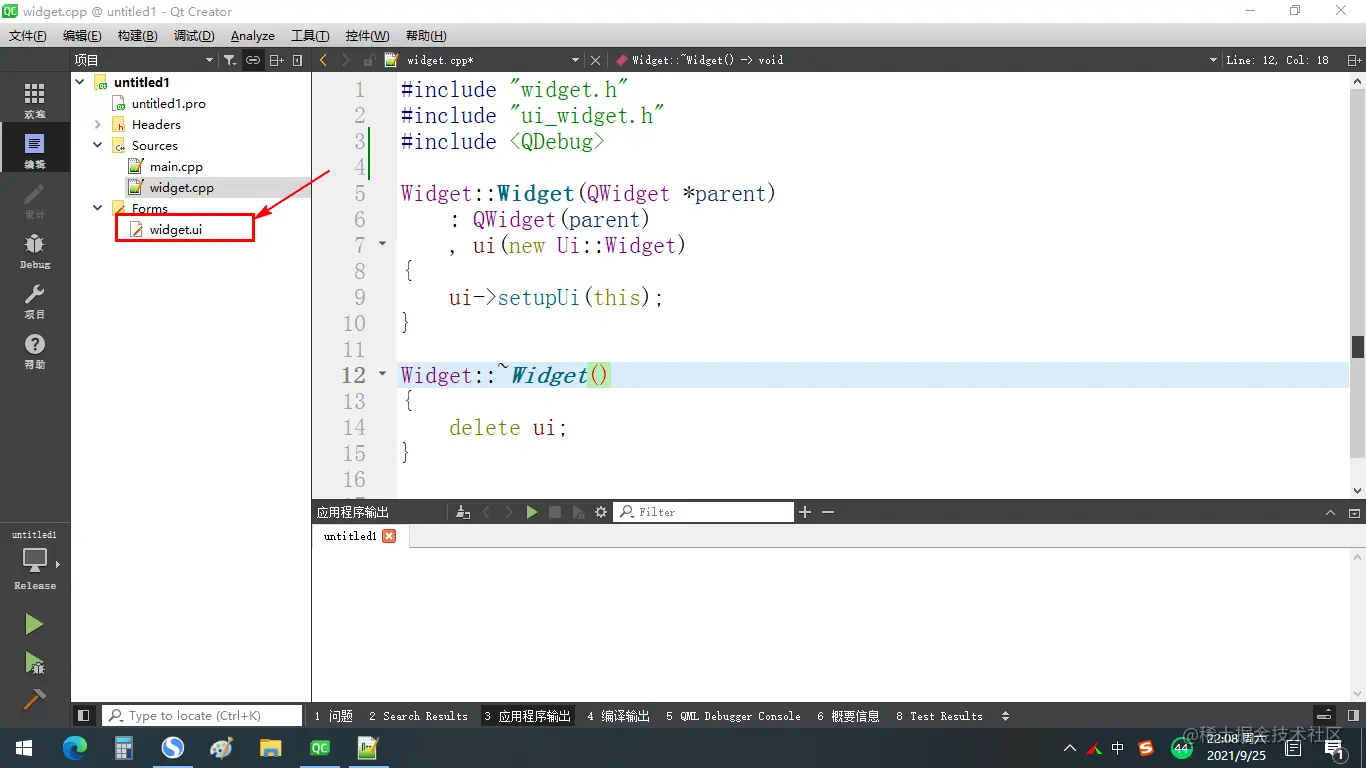The width and height of the screenshot is (1366, 768).
Task: Click the Type to locate field
Action: [202, 716]
